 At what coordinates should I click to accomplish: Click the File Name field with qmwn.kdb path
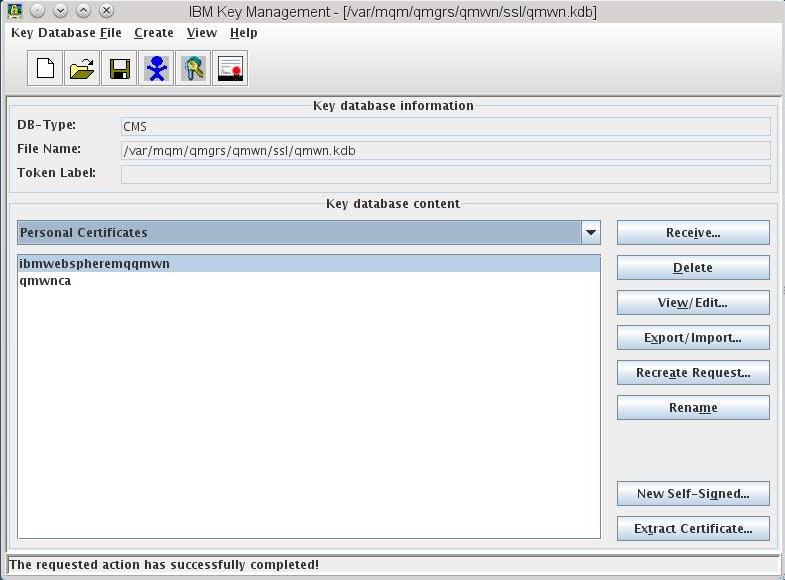tap(446, 151)
